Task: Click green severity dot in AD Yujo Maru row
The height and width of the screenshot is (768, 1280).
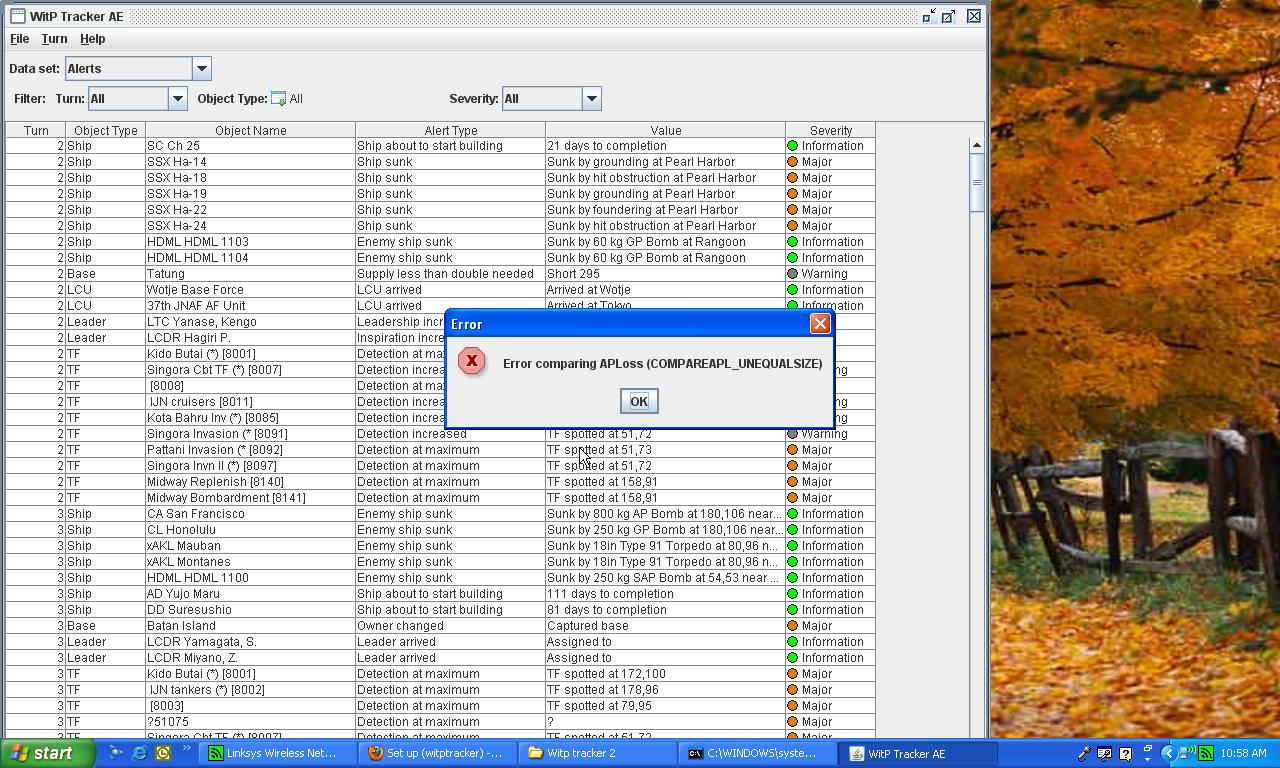Action: click(x=793, y=594)
